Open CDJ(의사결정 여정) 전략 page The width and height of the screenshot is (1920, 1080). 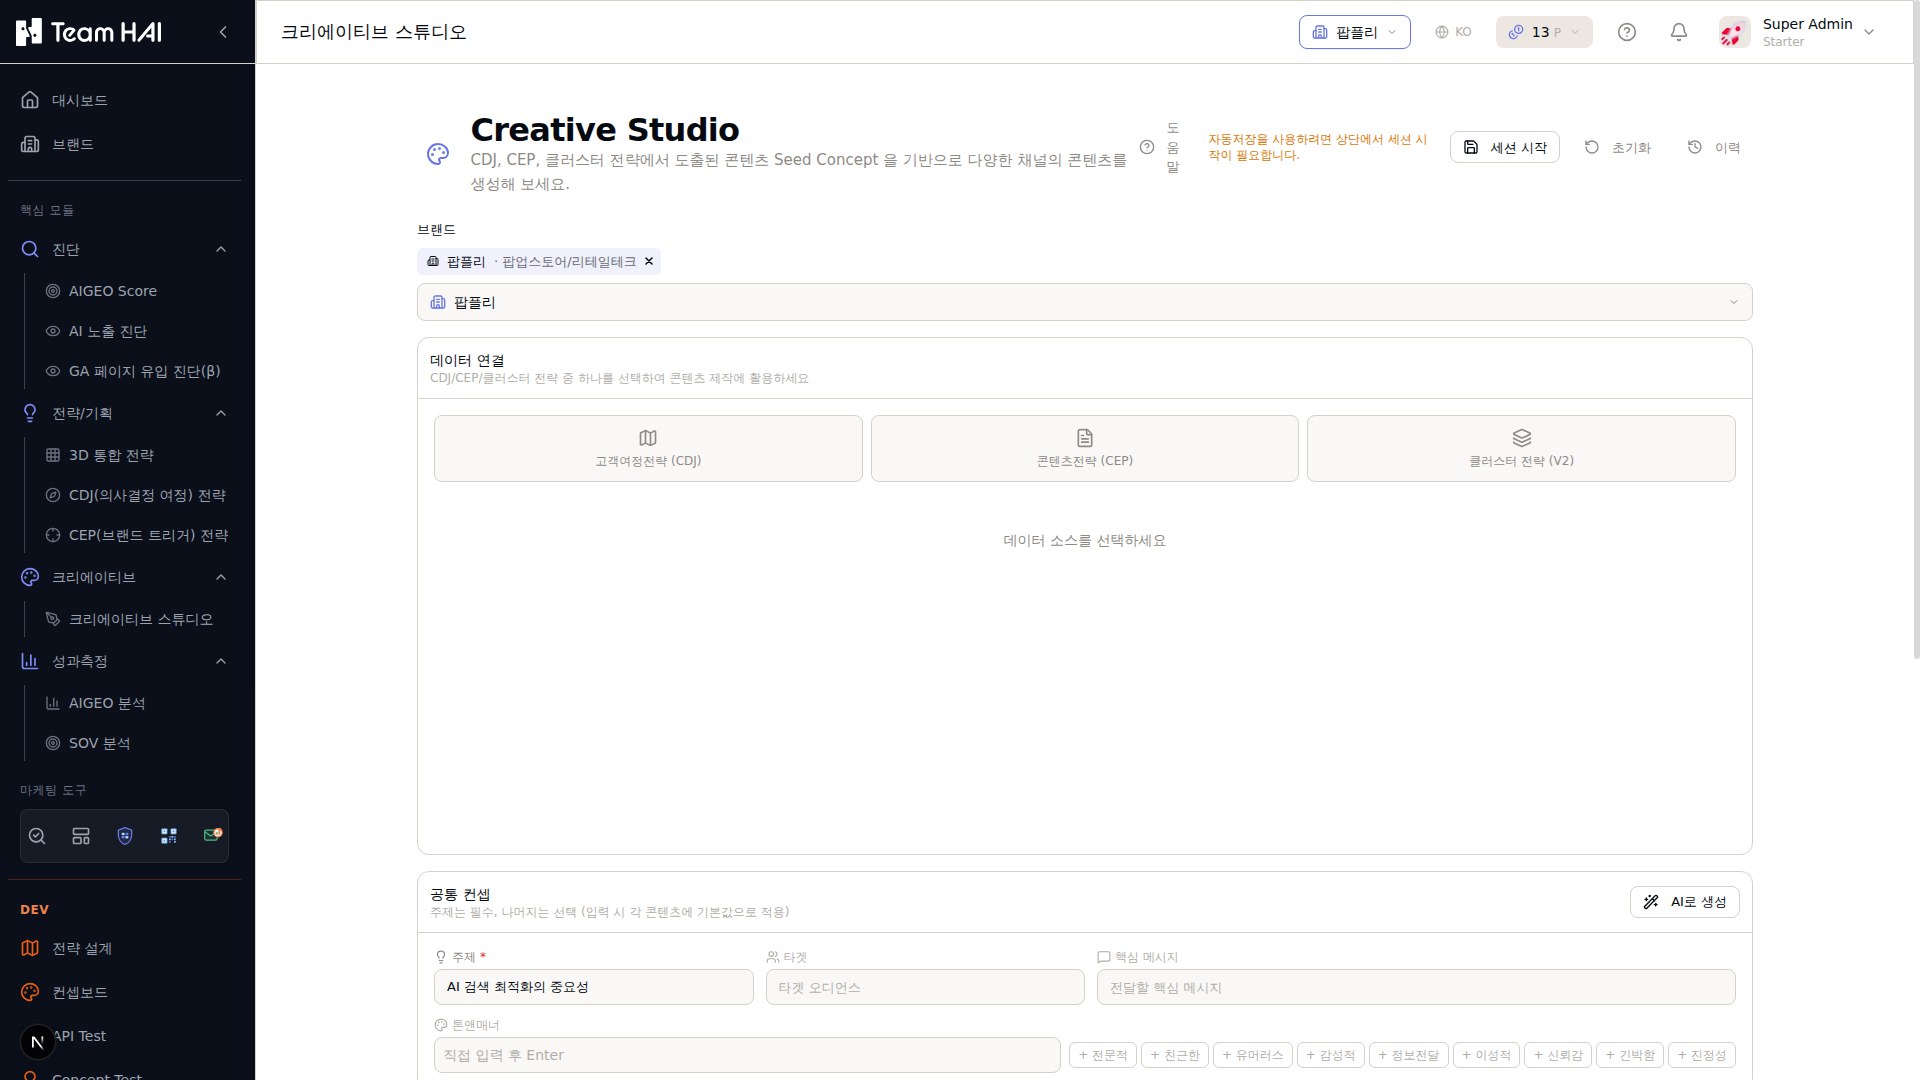(x=136, y=495)
